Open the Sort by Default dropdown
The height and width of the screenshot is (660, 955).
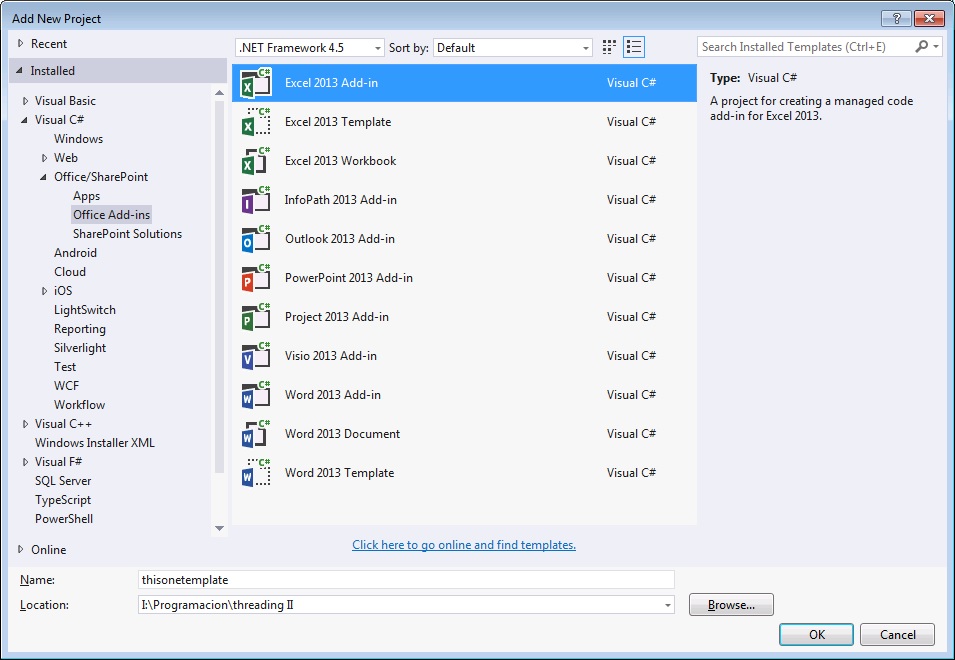tap(513, 47)
